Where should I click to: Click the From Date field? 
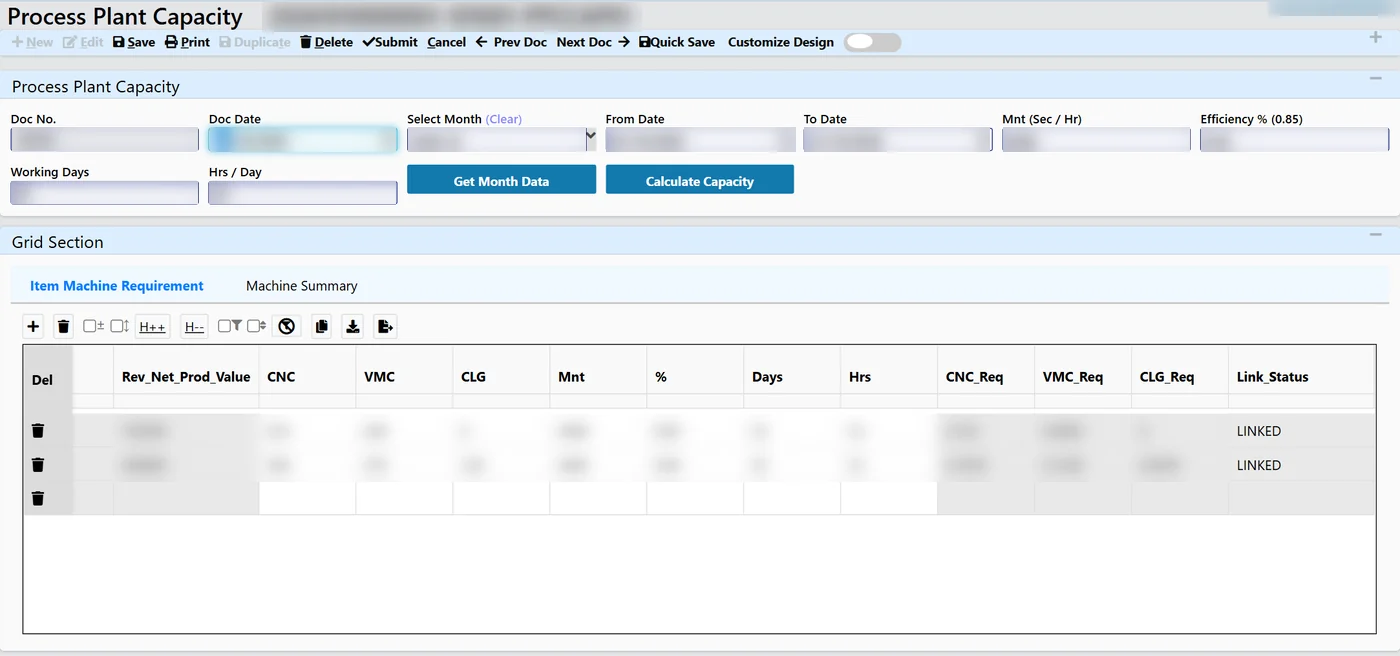point(699,140)
